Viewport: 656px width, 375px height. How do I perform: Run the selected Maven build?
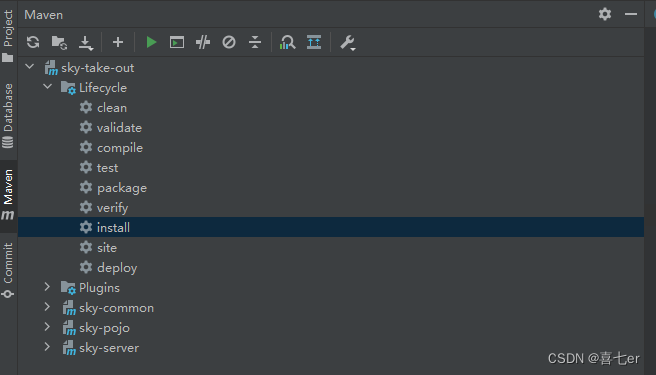point(151,42)
